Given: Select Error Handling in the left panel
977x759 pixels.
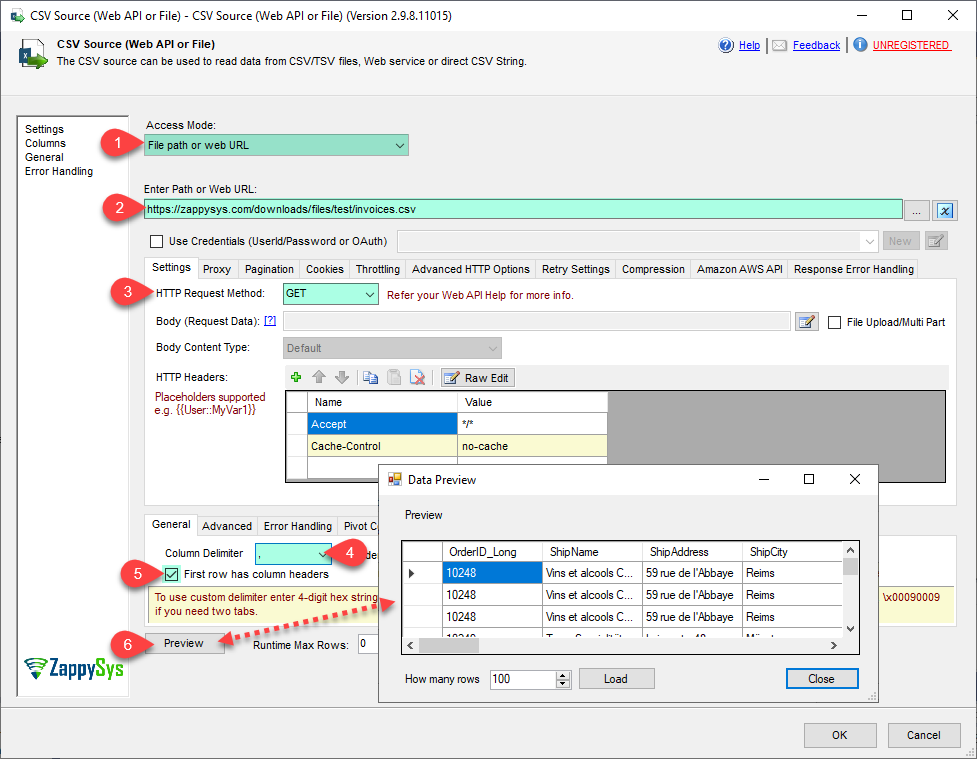Looking at the screenshot, I should [x=59, y=171].
